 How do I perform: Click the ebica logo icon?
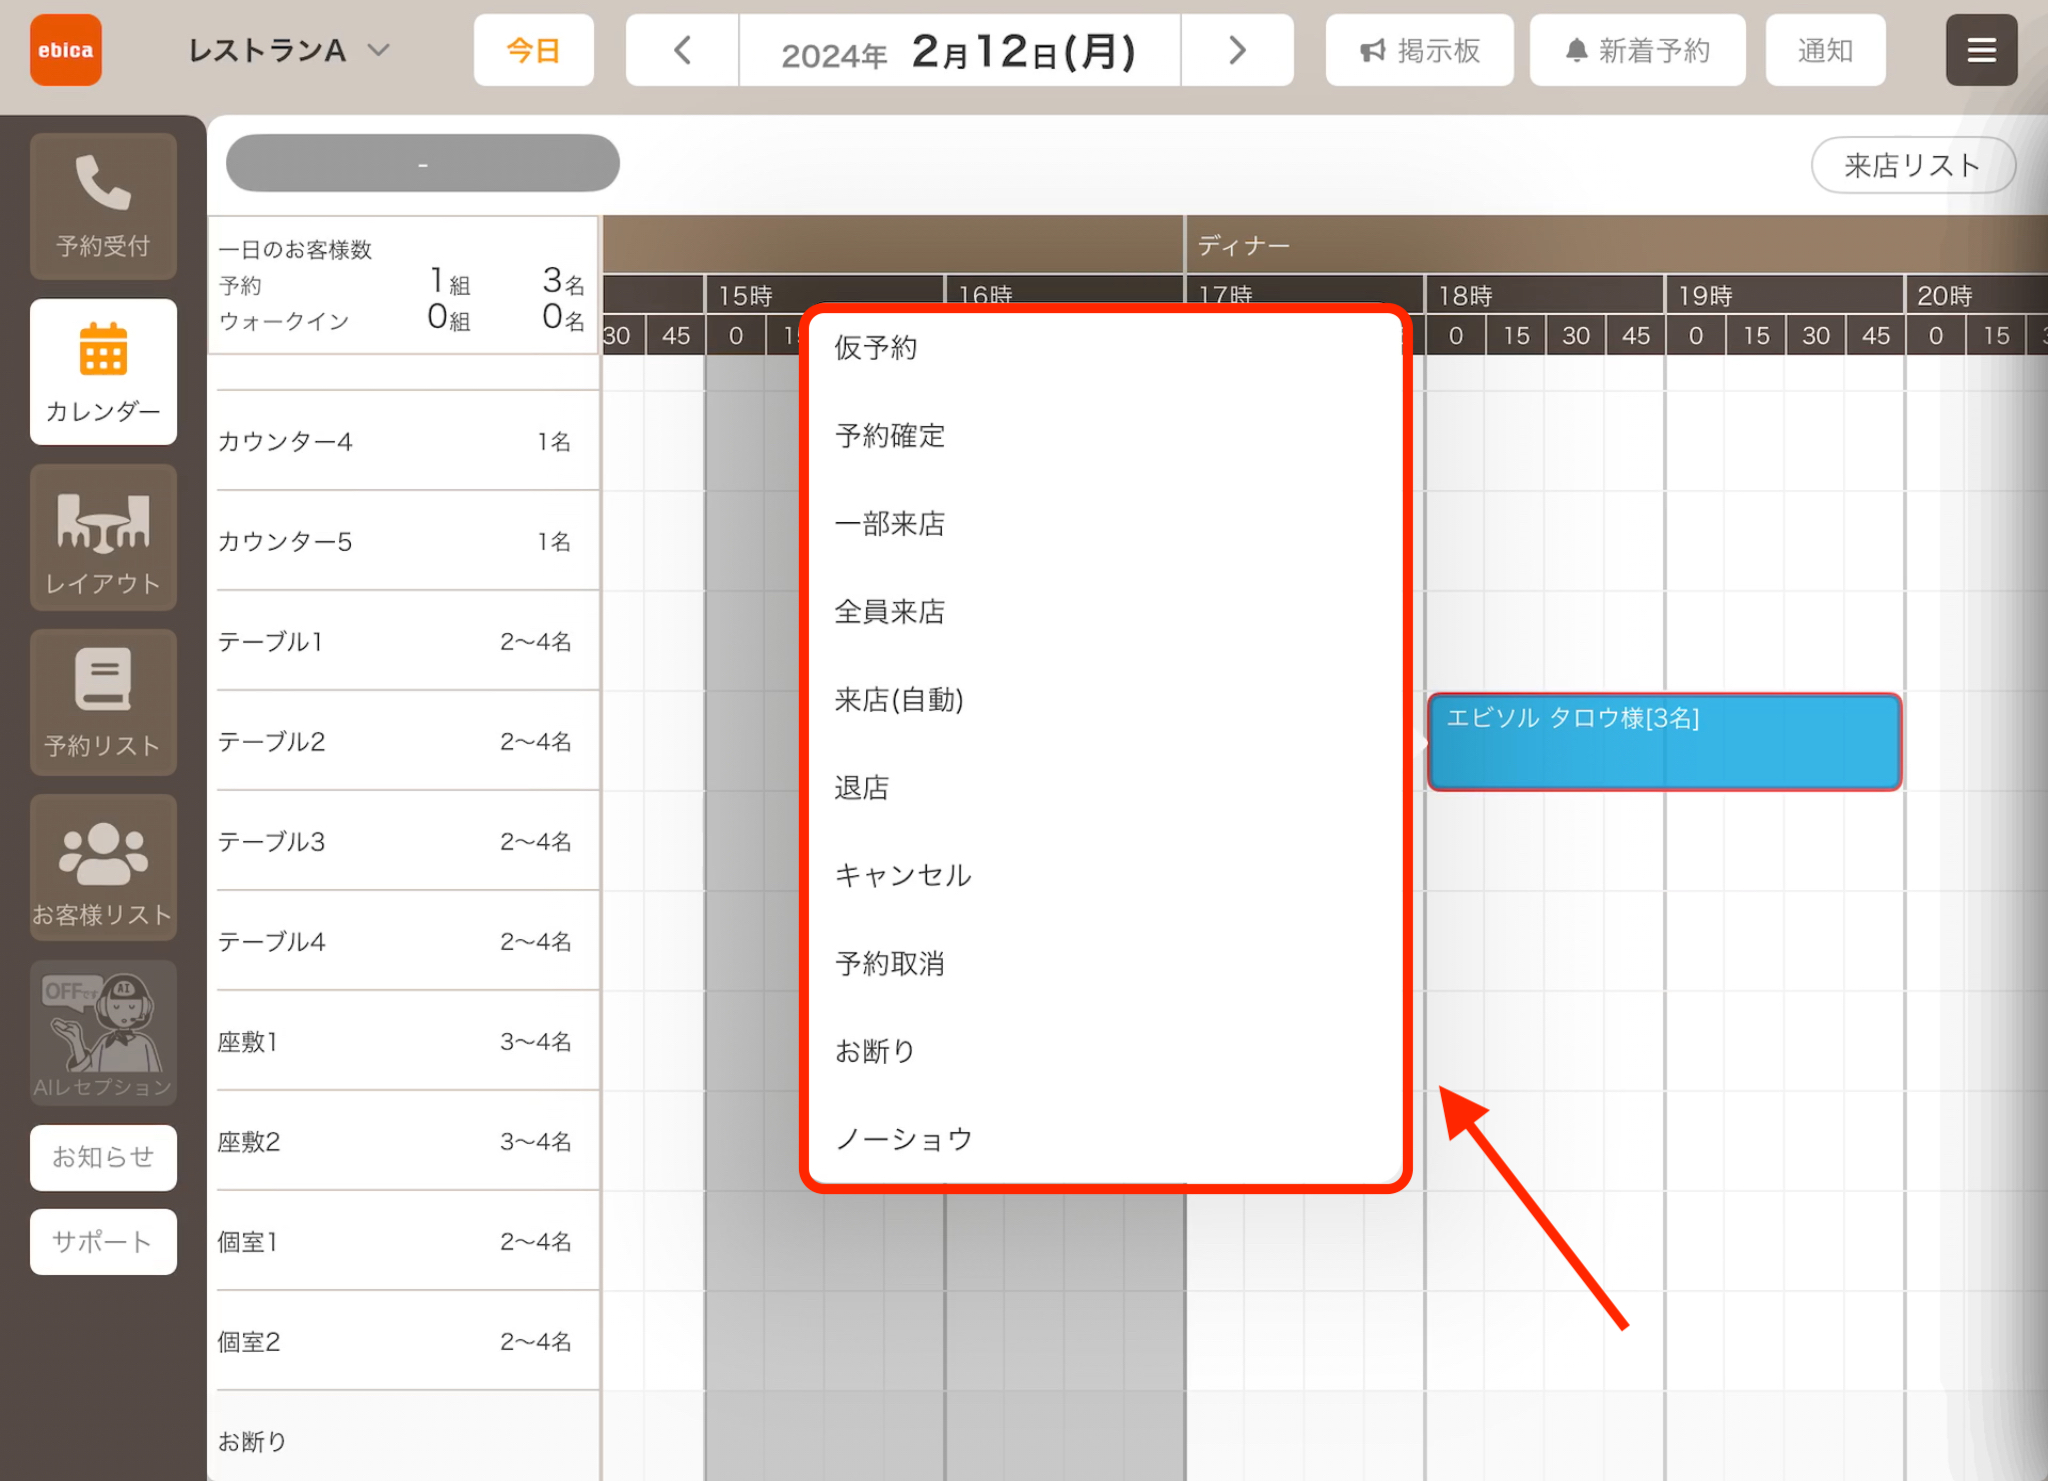pos(66,50)
